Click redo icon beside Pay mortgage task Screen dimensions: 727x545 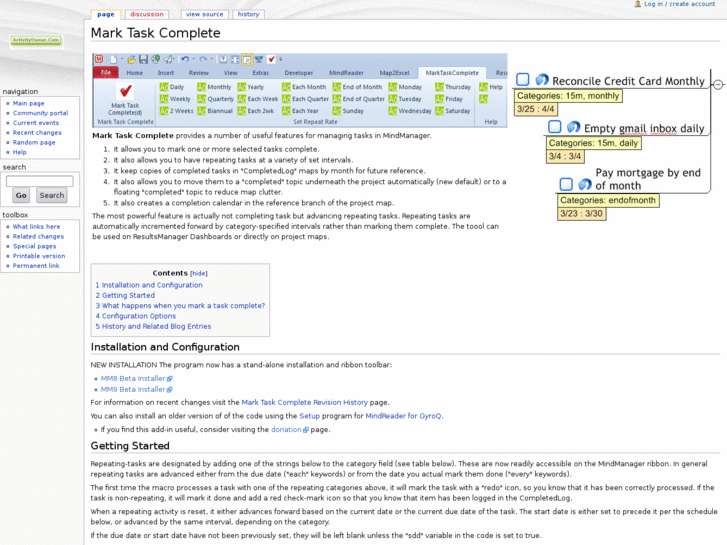click(585, 184)
